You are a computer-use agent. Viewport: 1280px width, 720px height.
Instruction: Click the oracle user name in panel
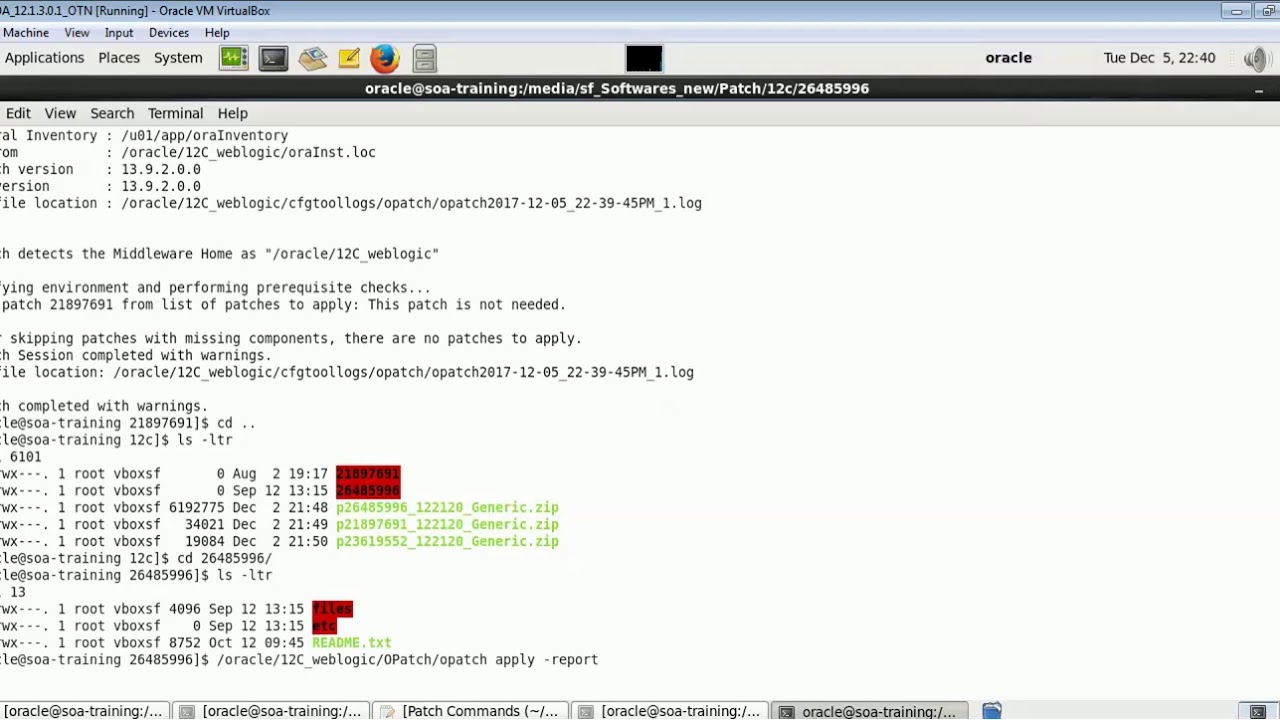(1008, 57)
